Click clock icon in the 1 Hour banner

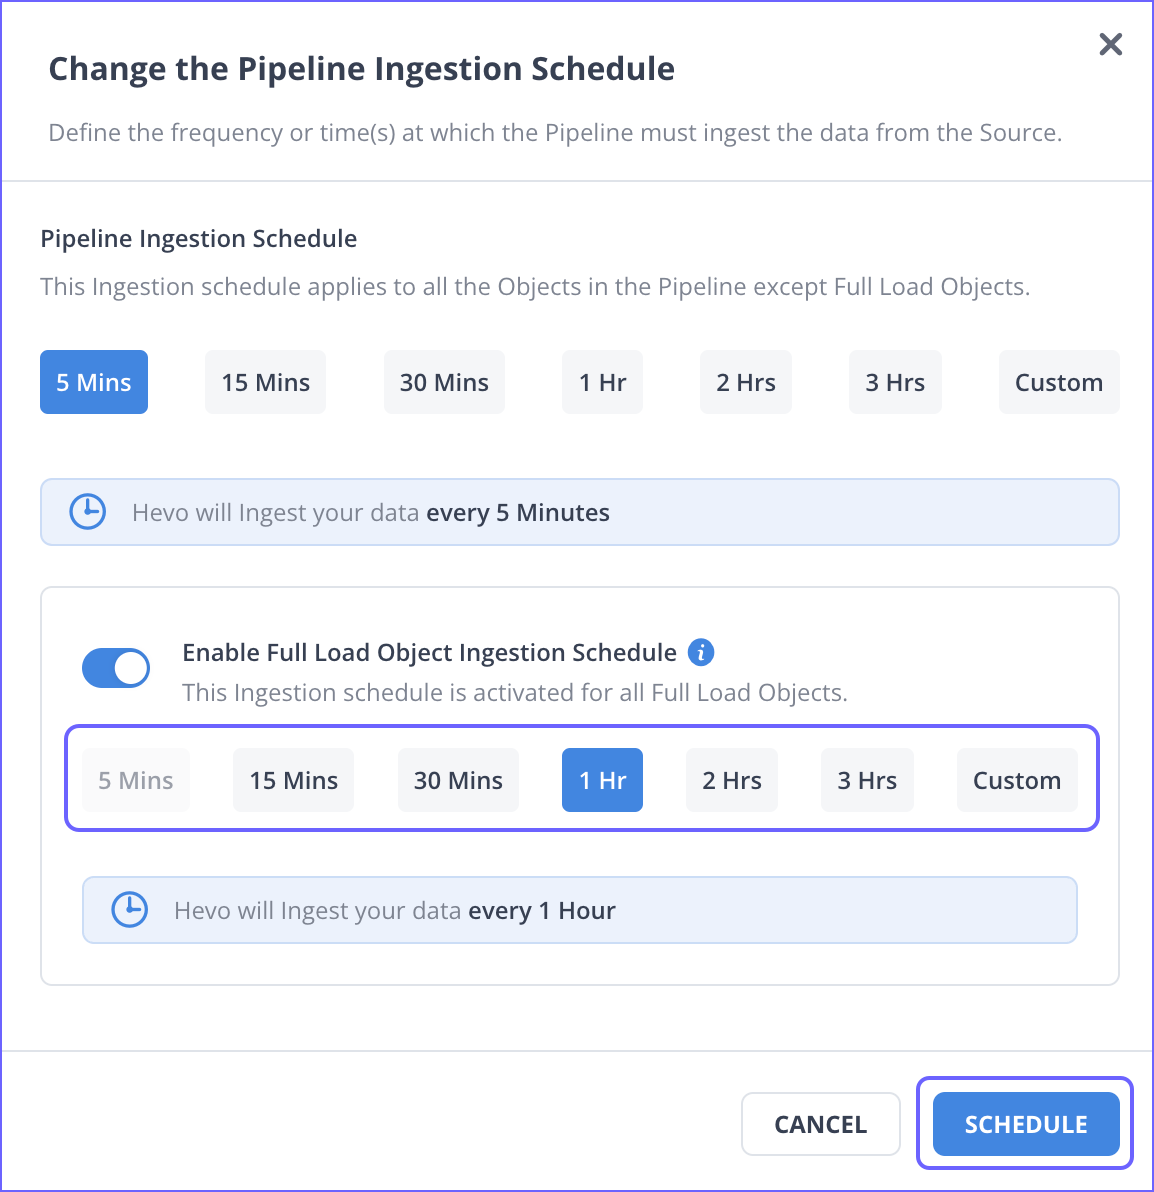(x=130, y=910)
